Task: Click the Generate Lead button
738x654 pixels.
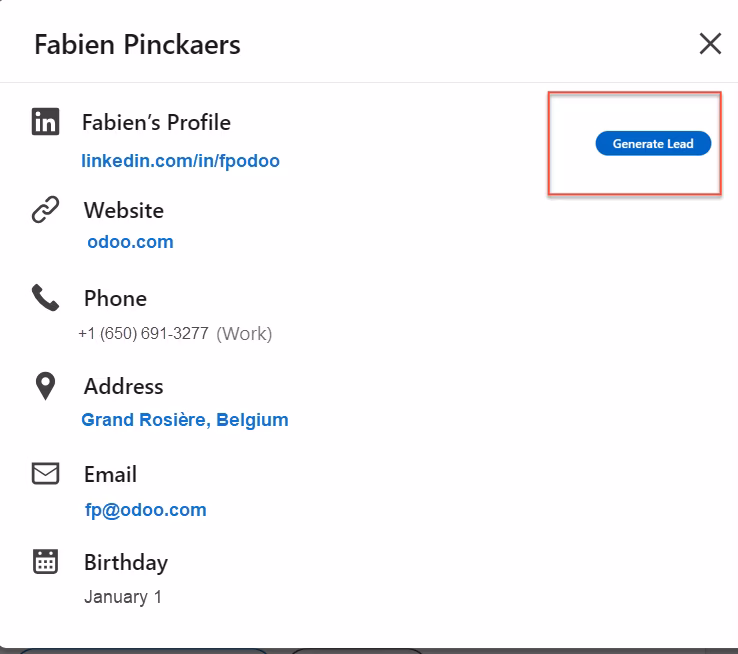Action: pos(653,144)
